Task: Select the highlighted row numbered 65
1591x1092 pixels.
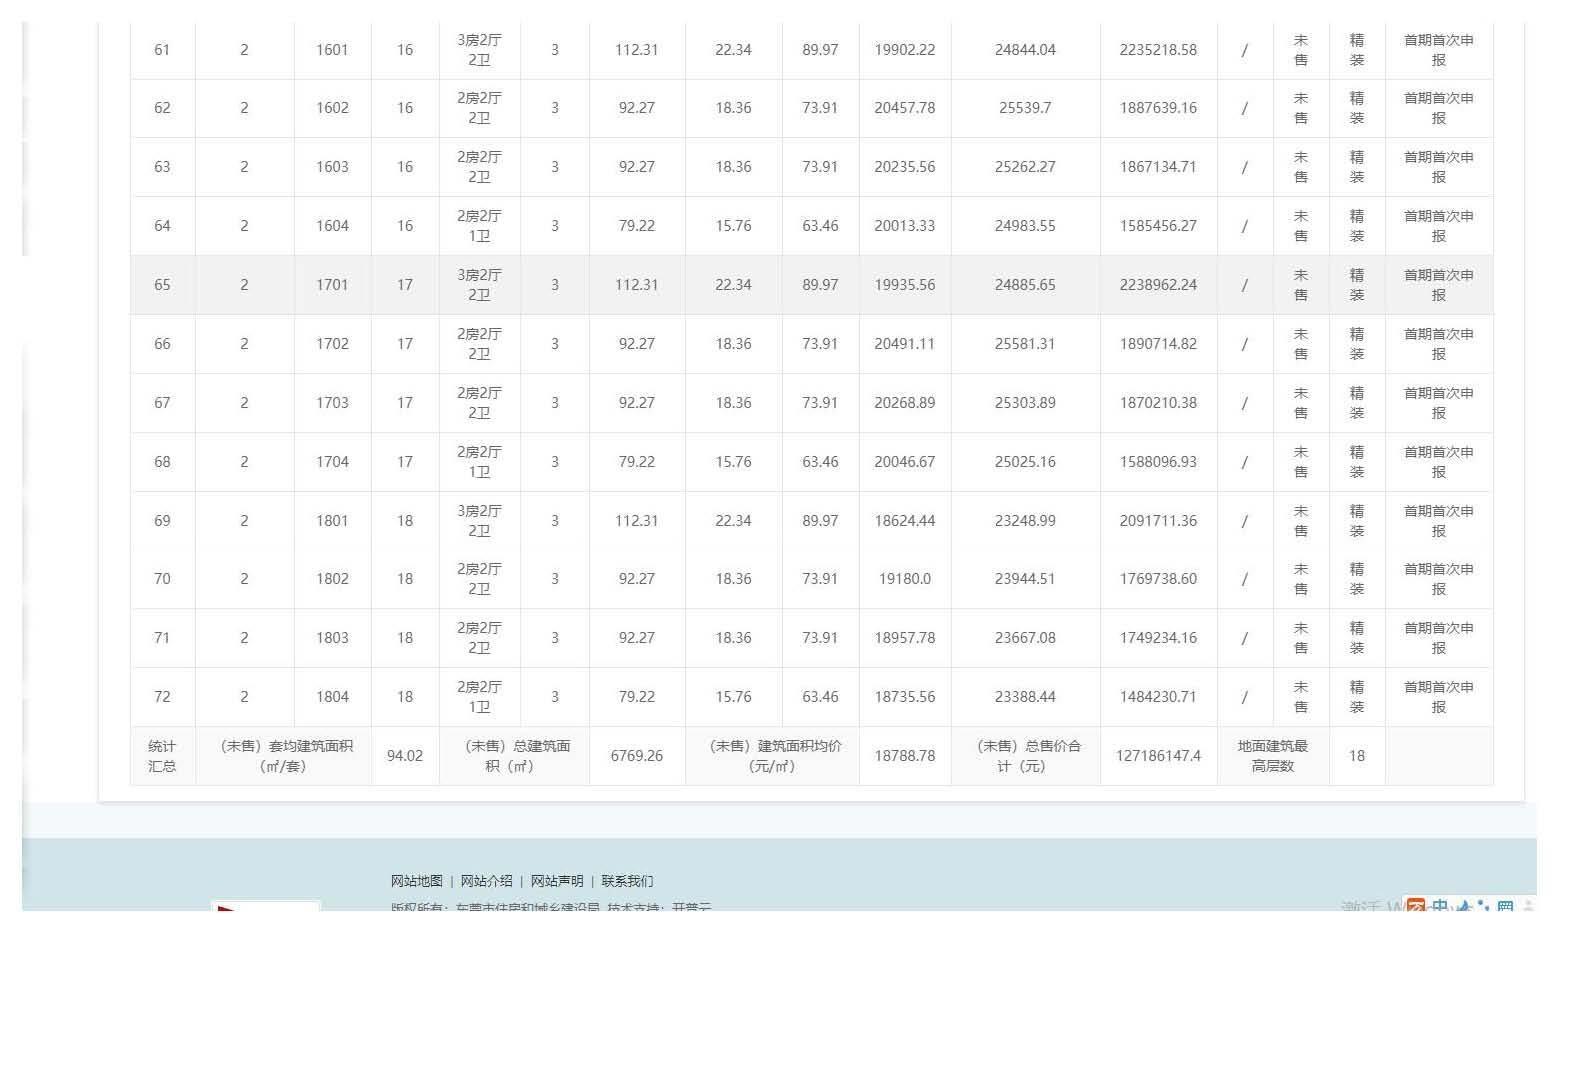Action: point(162,285)
